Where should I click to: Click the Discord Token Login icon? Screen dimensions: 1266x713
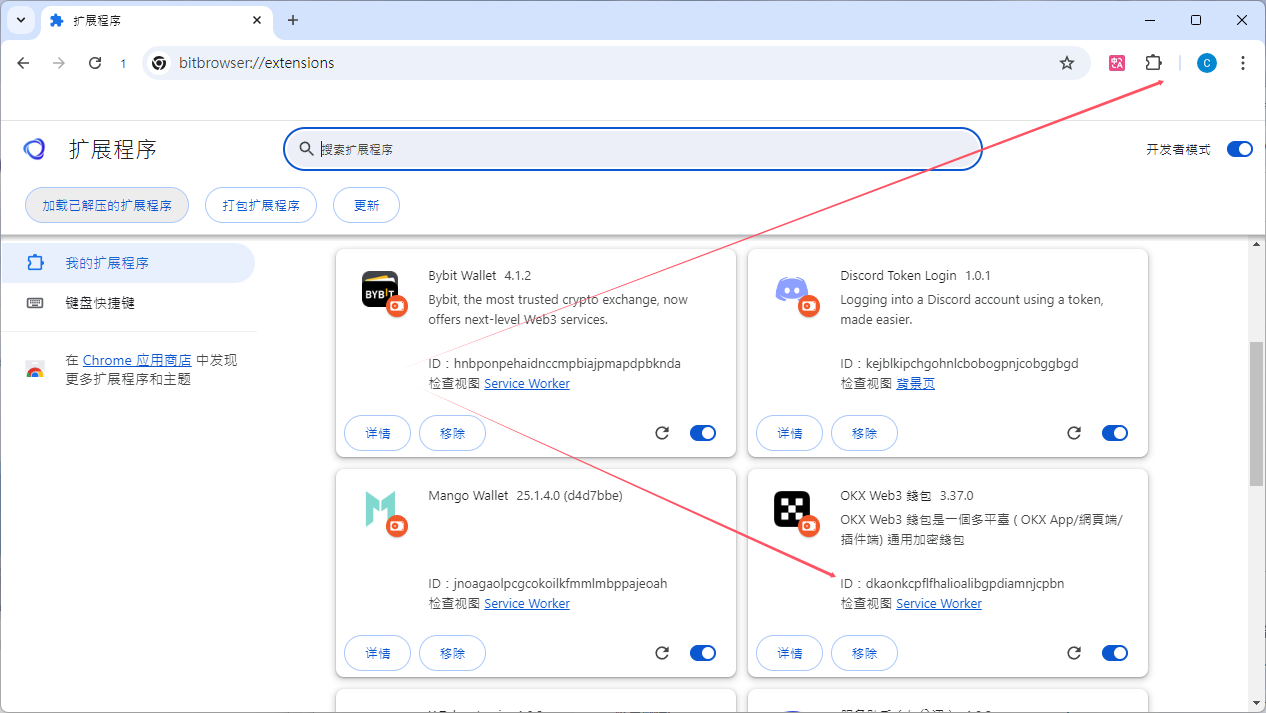point(792,291)
